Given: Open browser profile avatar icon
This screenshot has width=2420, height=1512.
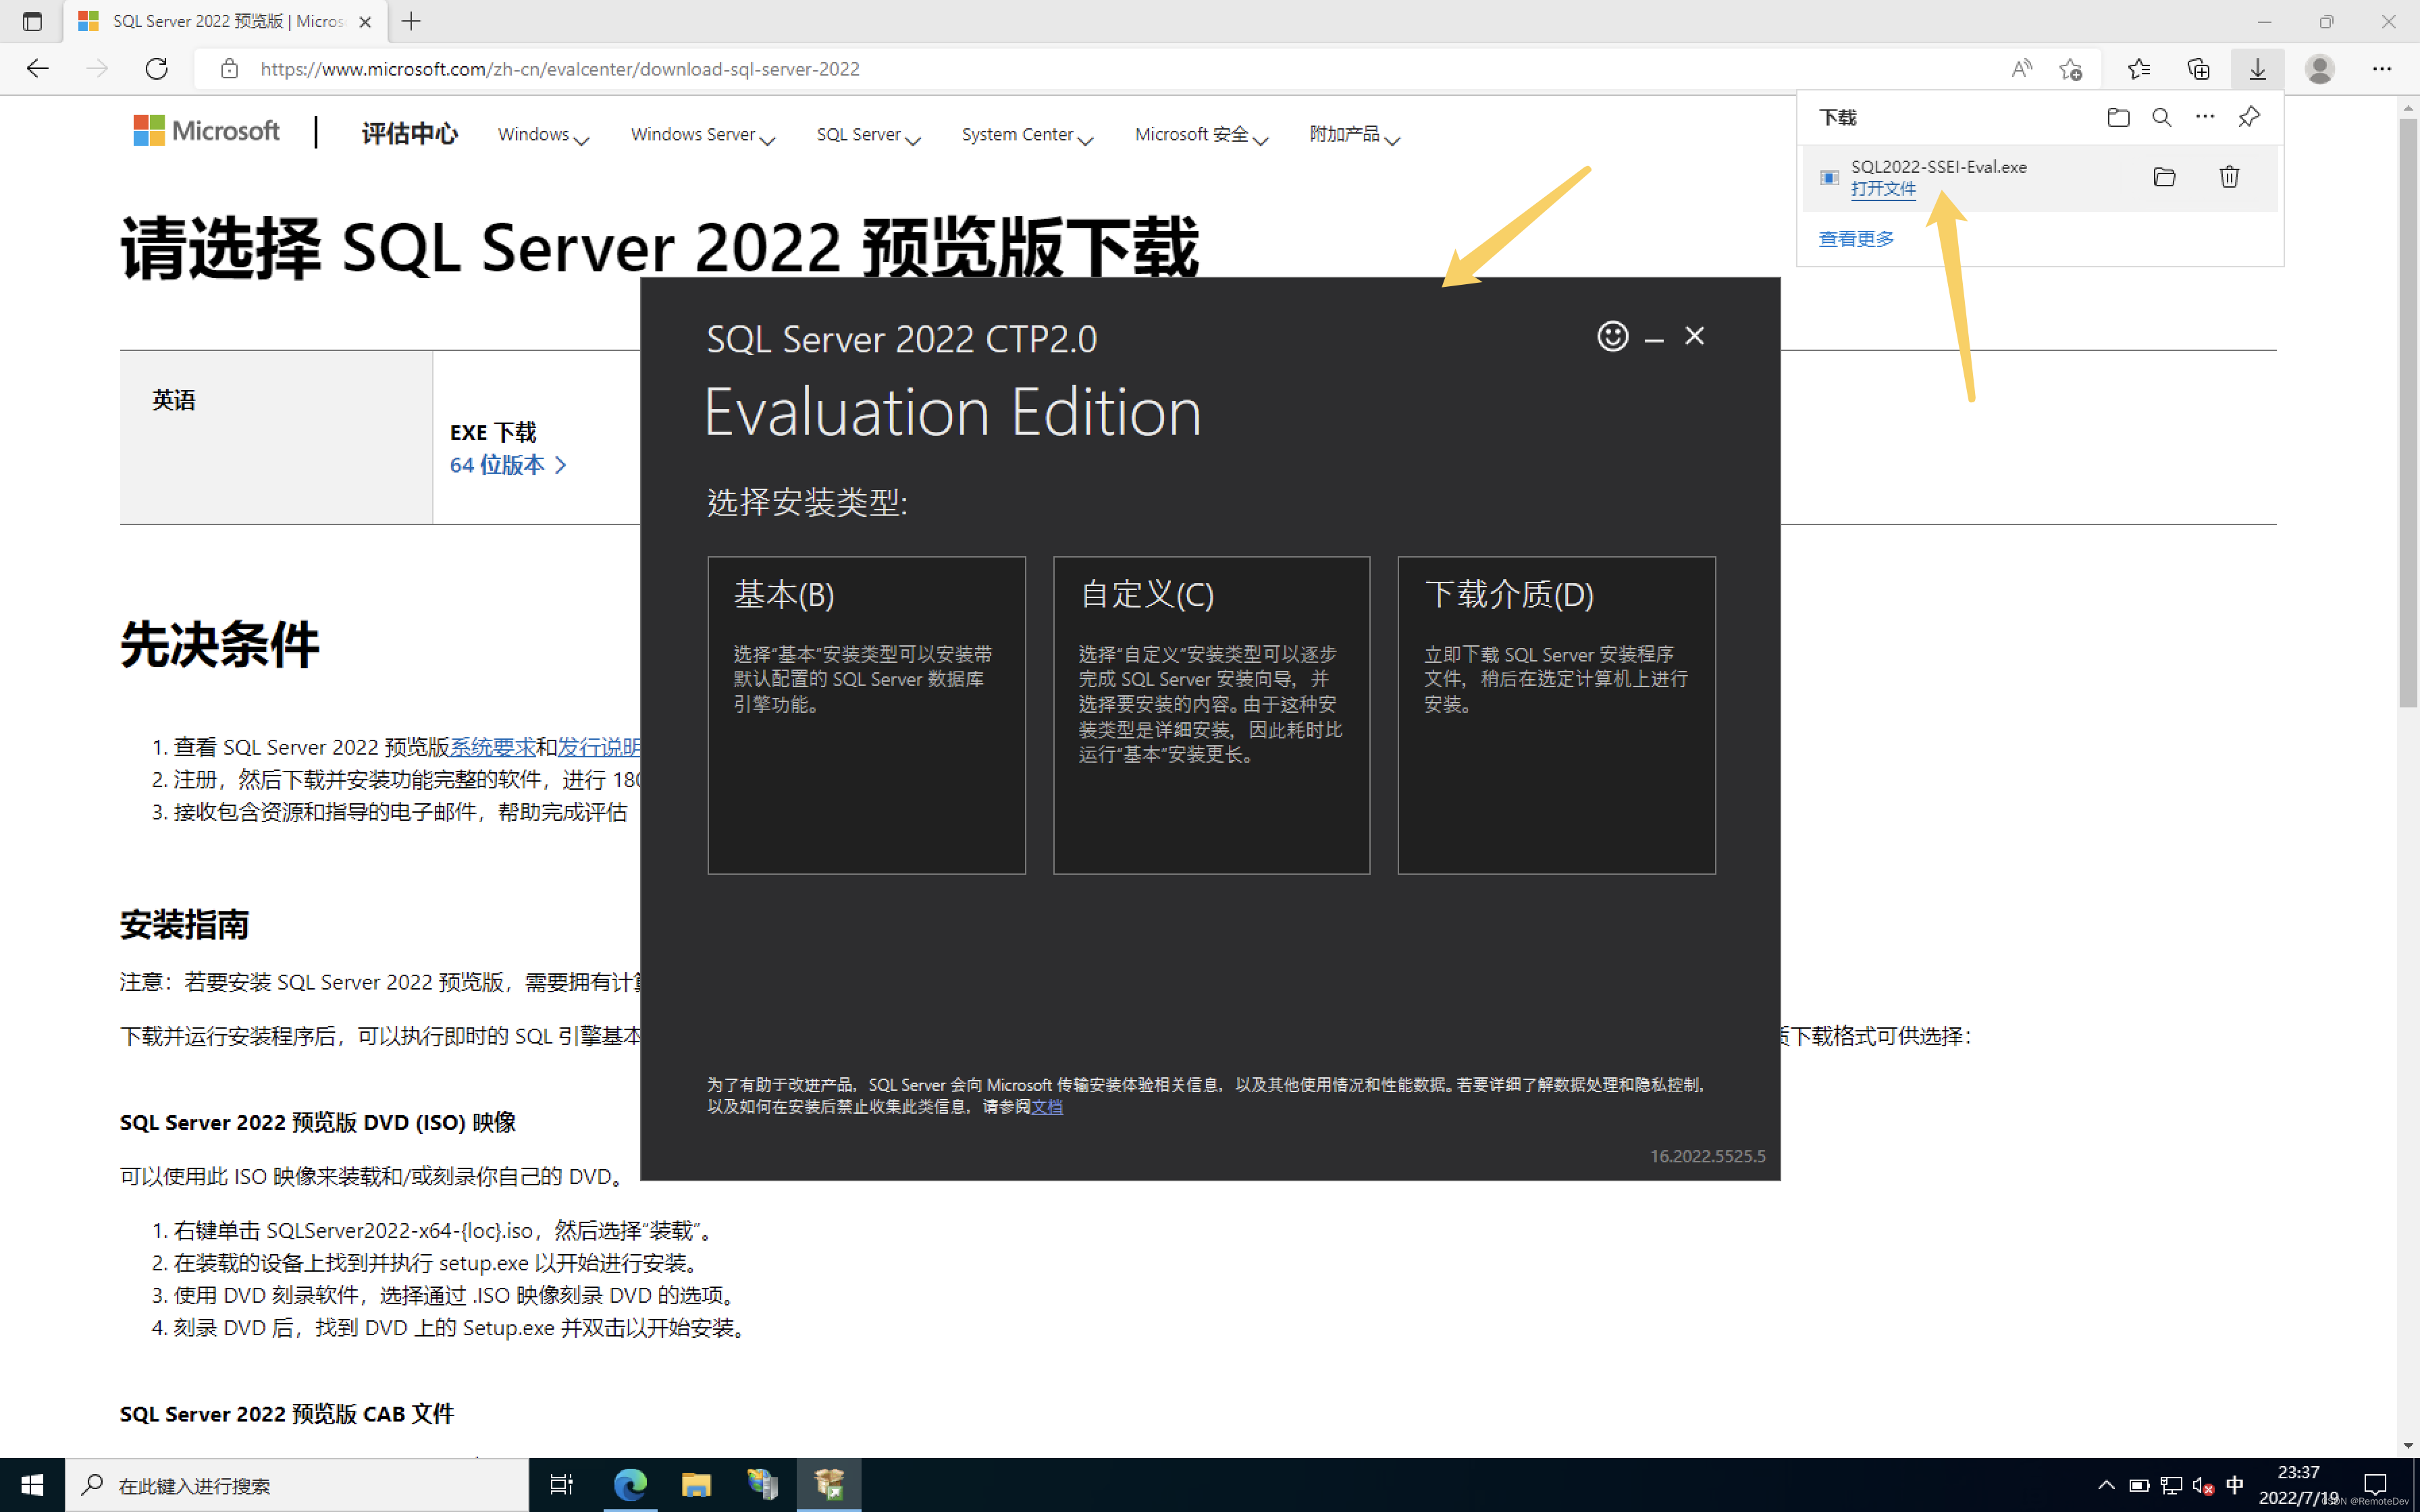Looking at the screenshot, I should pos(2320,69).
